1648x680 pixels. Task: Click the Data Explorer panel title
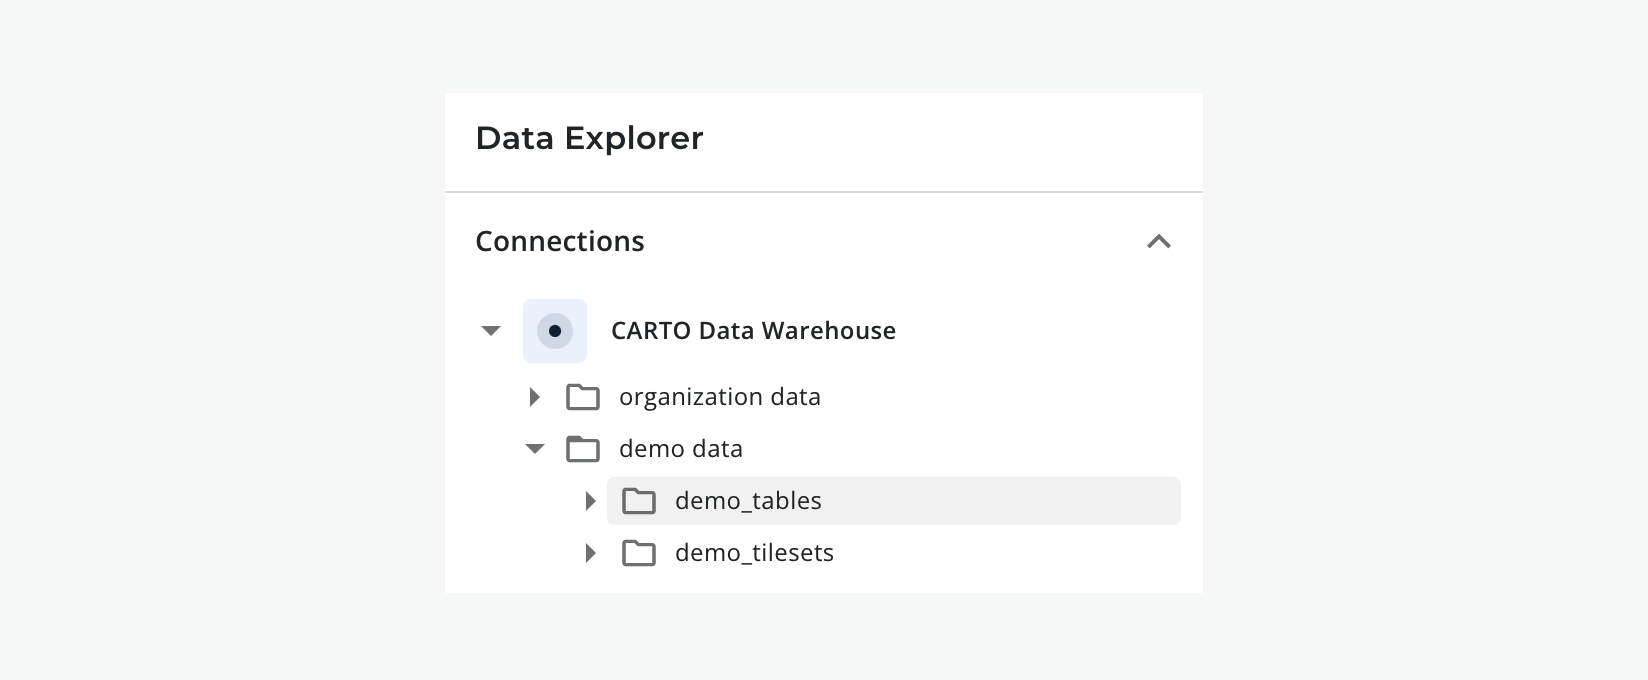589,138
